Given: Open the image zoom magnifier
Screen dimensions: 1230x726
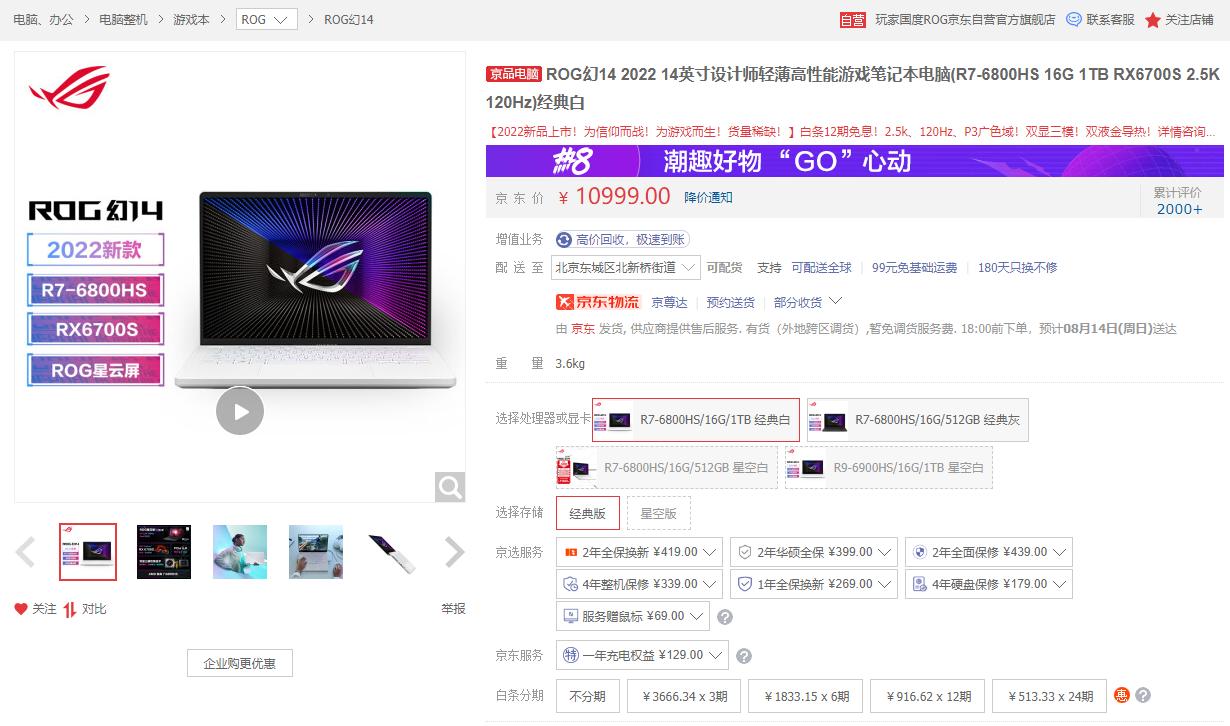Looking at the screenshot, I should 449,487.
